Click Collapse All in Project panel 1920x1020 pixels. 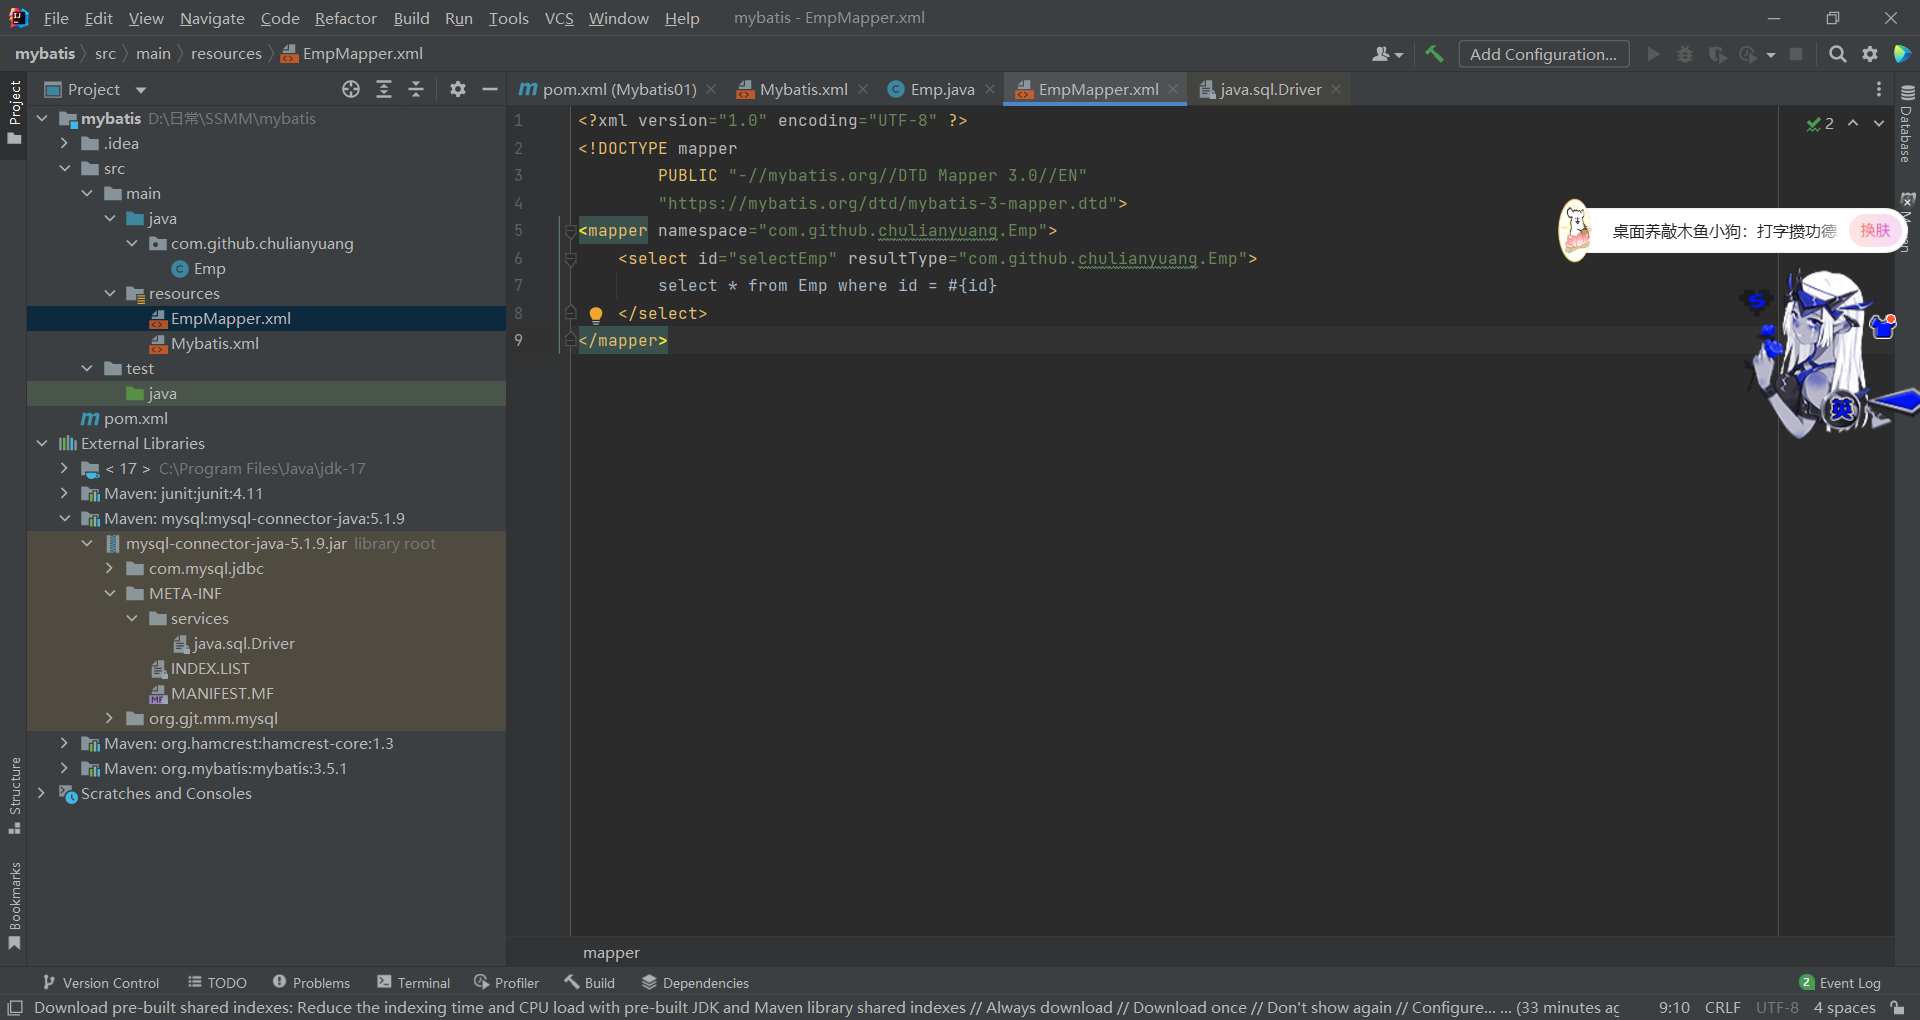coord(416,89)
